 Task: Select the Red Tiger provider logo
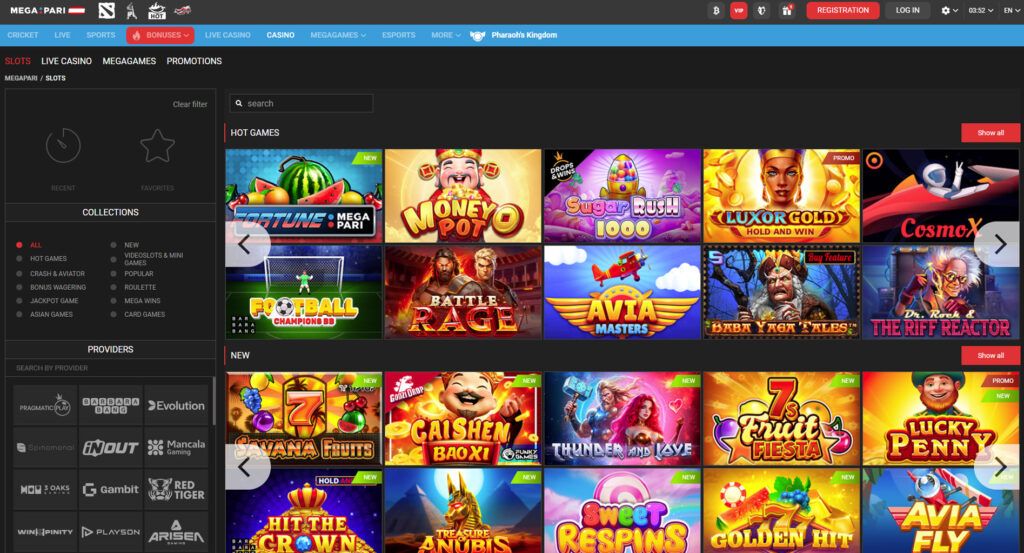(176, 489)
